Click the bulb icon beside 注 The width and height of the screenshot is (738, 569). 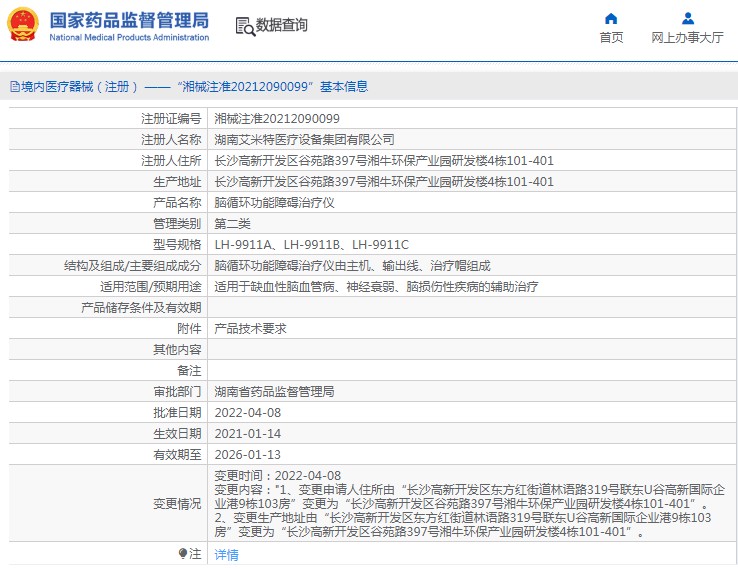(x=183, y=553)
